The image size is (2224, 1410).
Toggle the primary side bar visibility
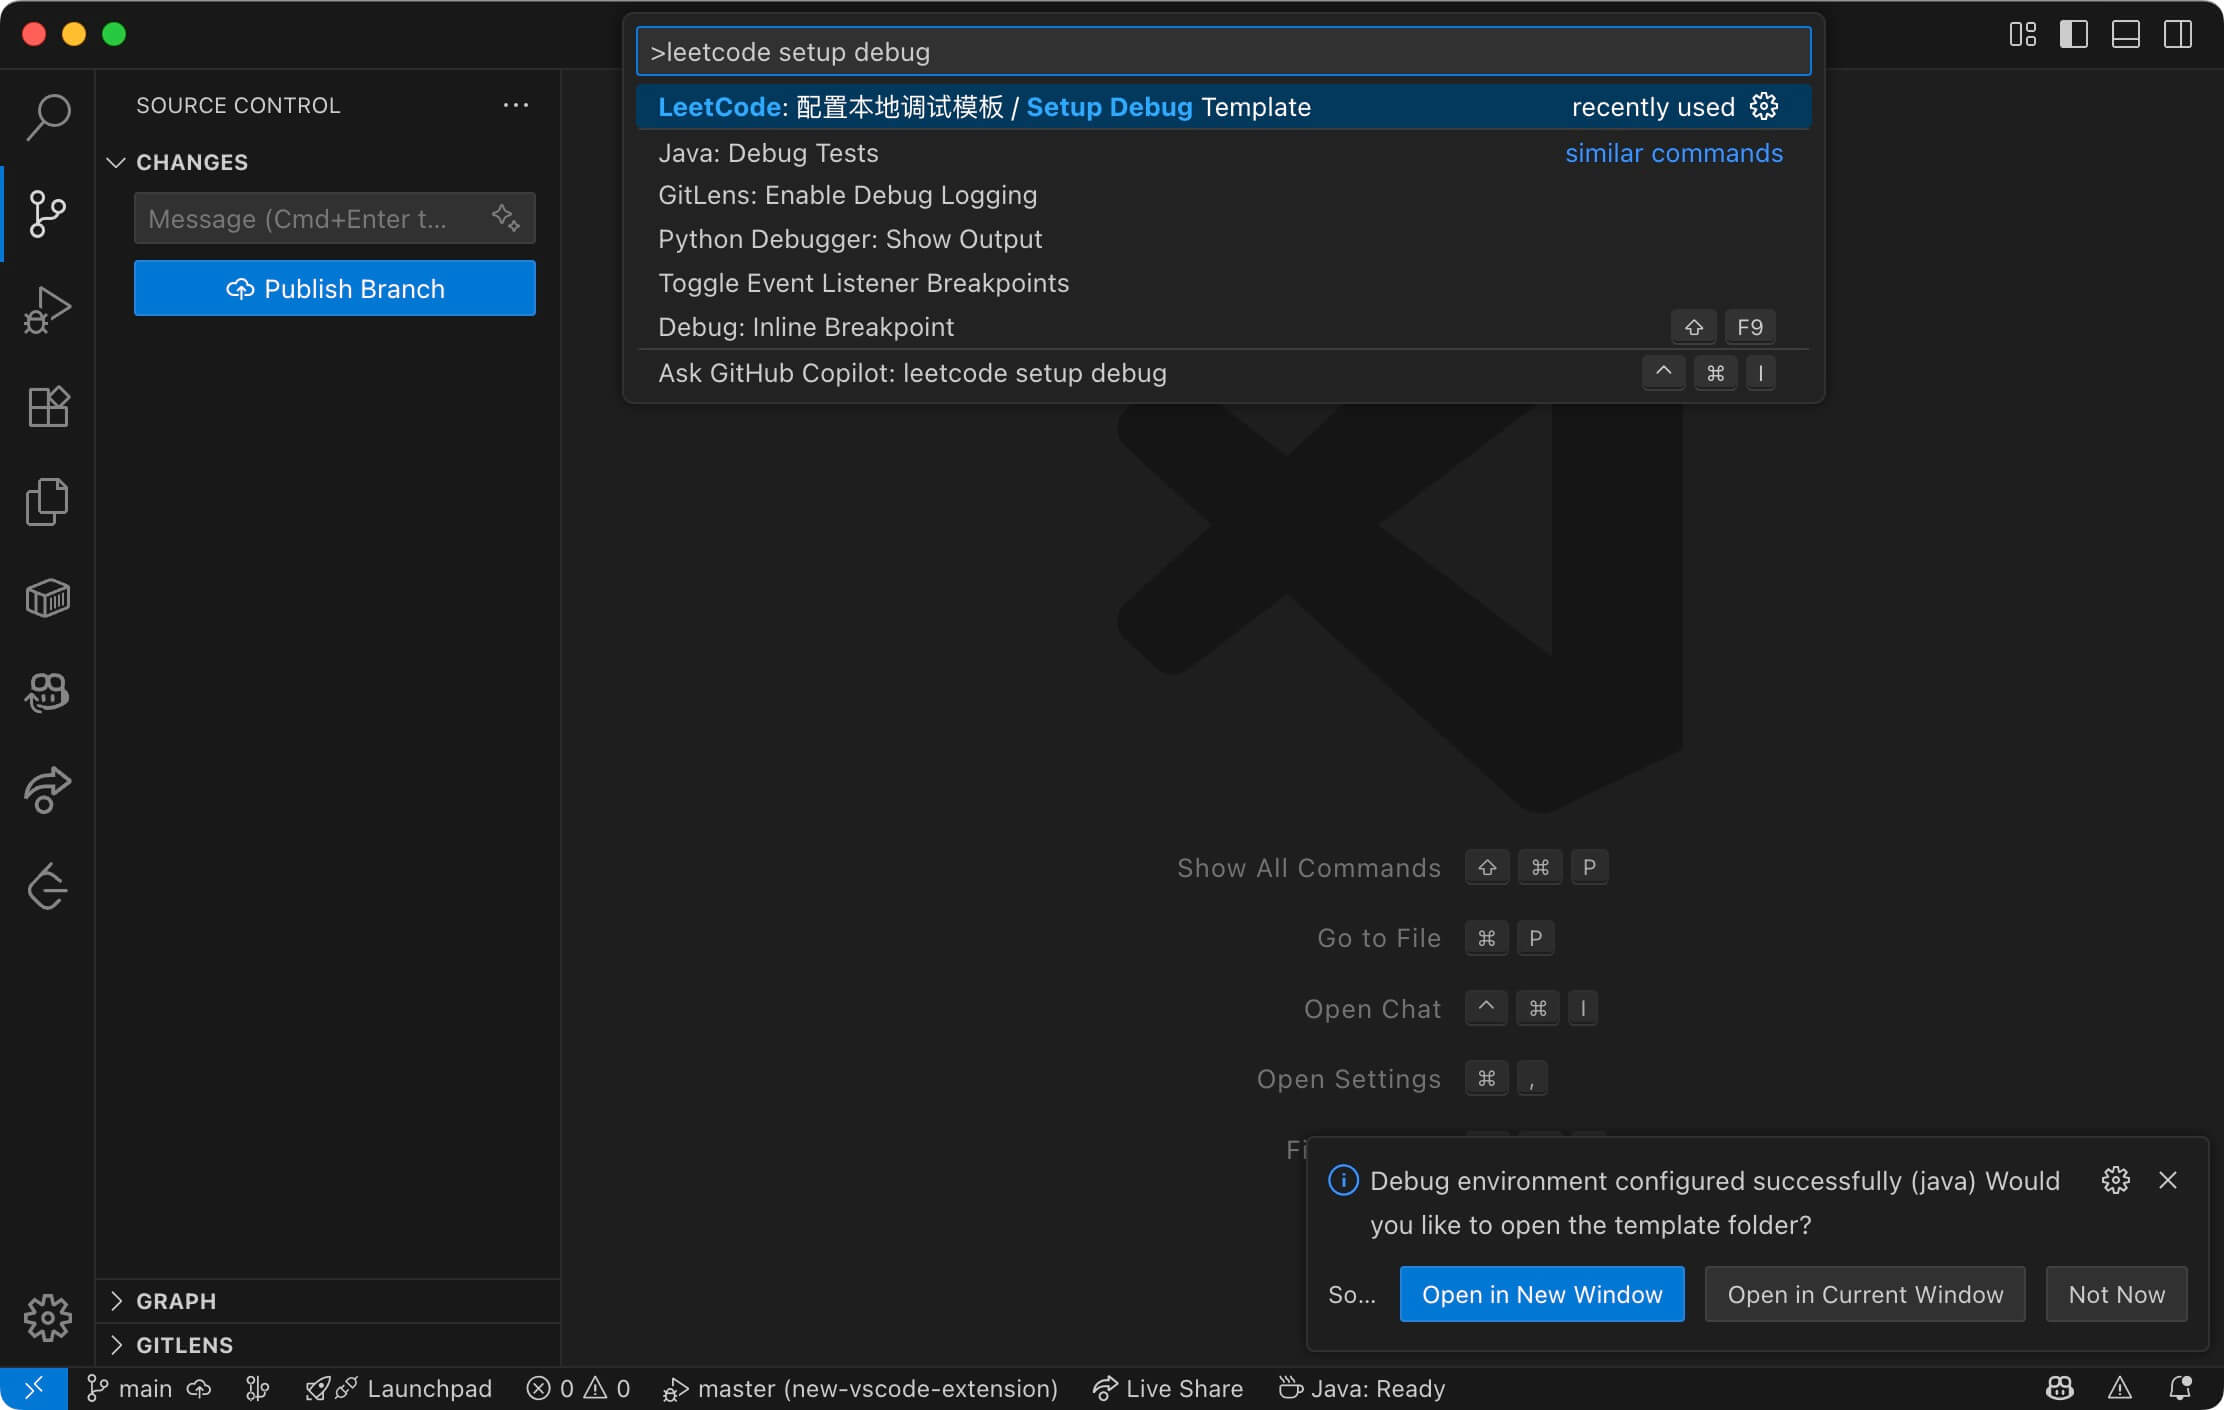point(2074,34)
